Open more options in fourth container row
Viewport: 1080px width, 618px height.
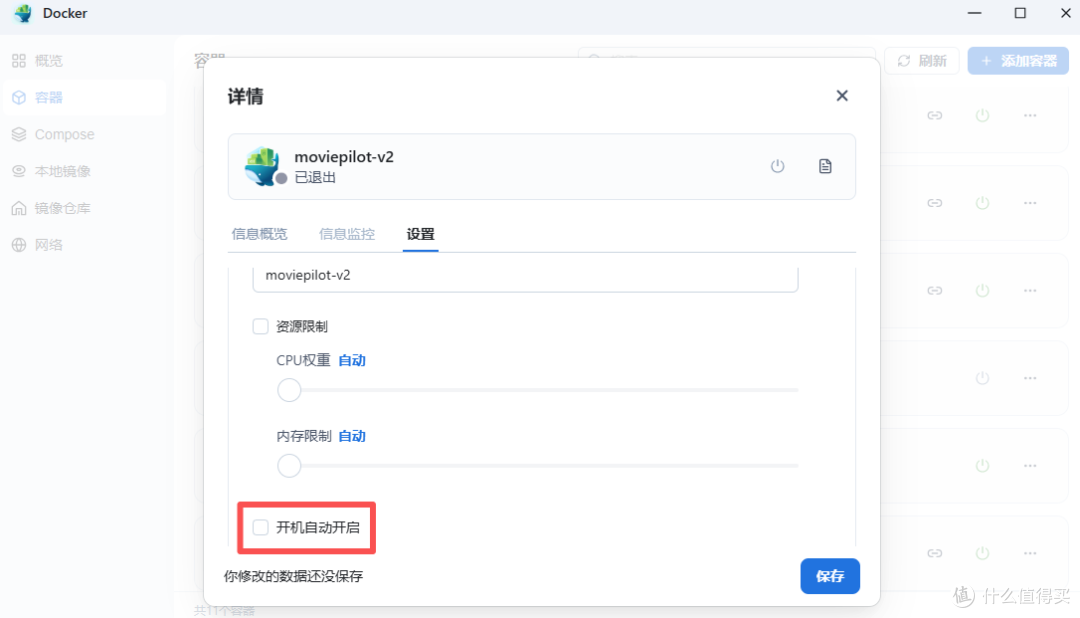[x=1030, y=378]
